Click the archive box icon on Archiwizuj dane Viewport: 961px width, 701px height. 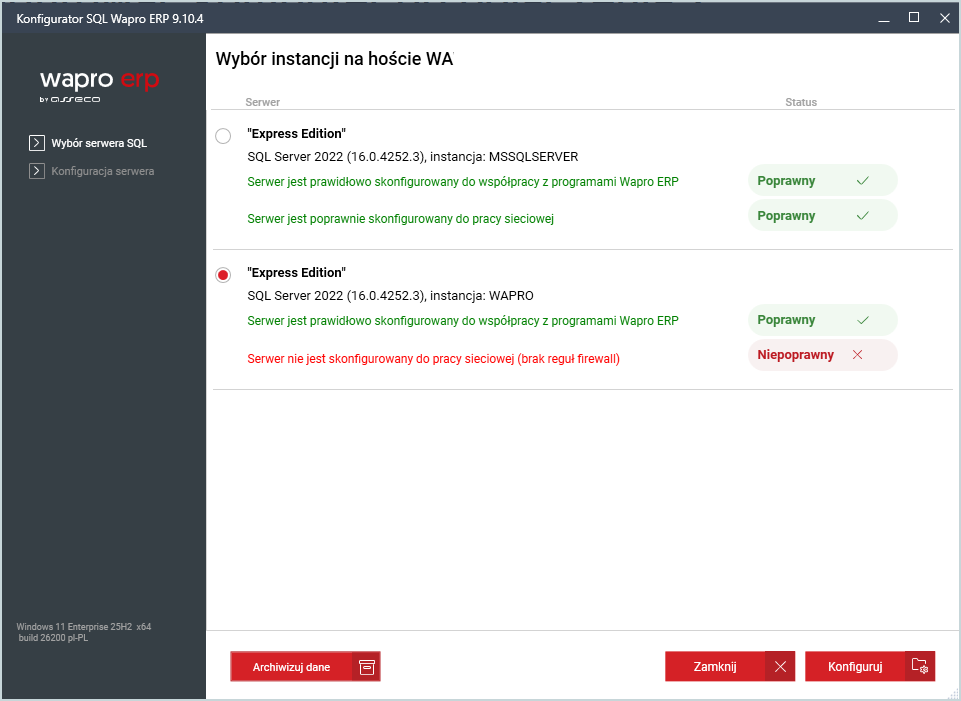point(367,667)
